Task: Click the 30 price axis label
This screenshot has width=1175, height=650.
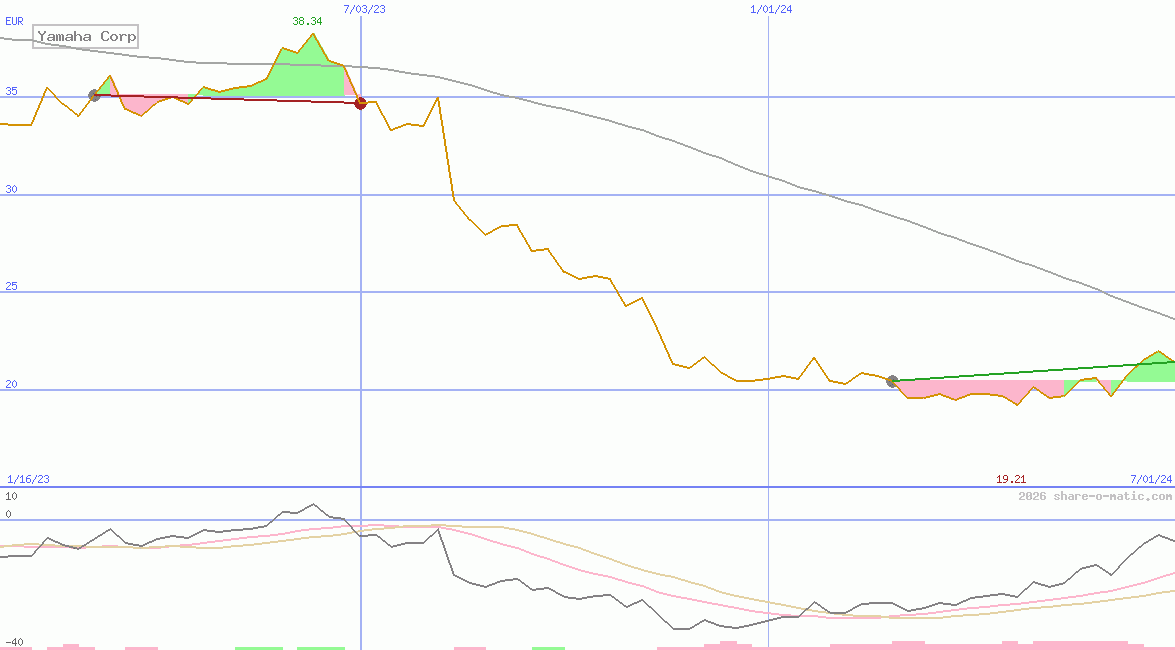Action: (12, 189)
